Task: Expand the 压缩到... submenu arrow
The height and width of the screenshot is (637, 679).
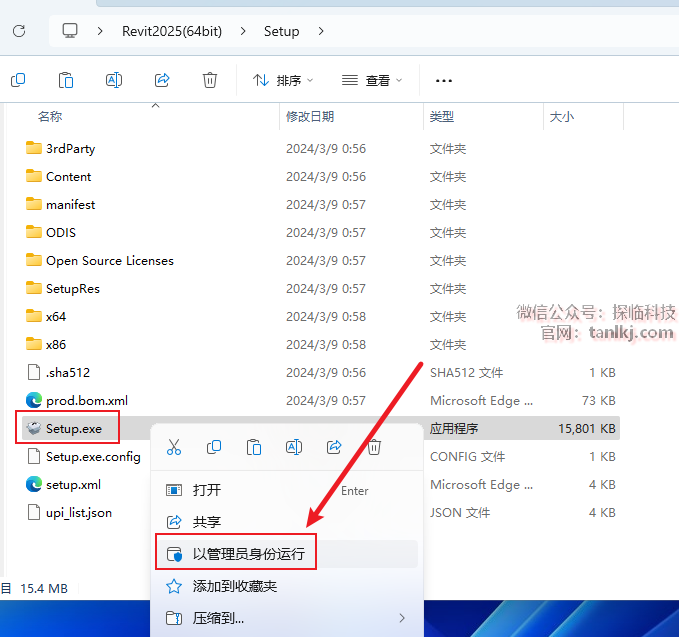Action: pyautogui.click(x=402, y=618)
